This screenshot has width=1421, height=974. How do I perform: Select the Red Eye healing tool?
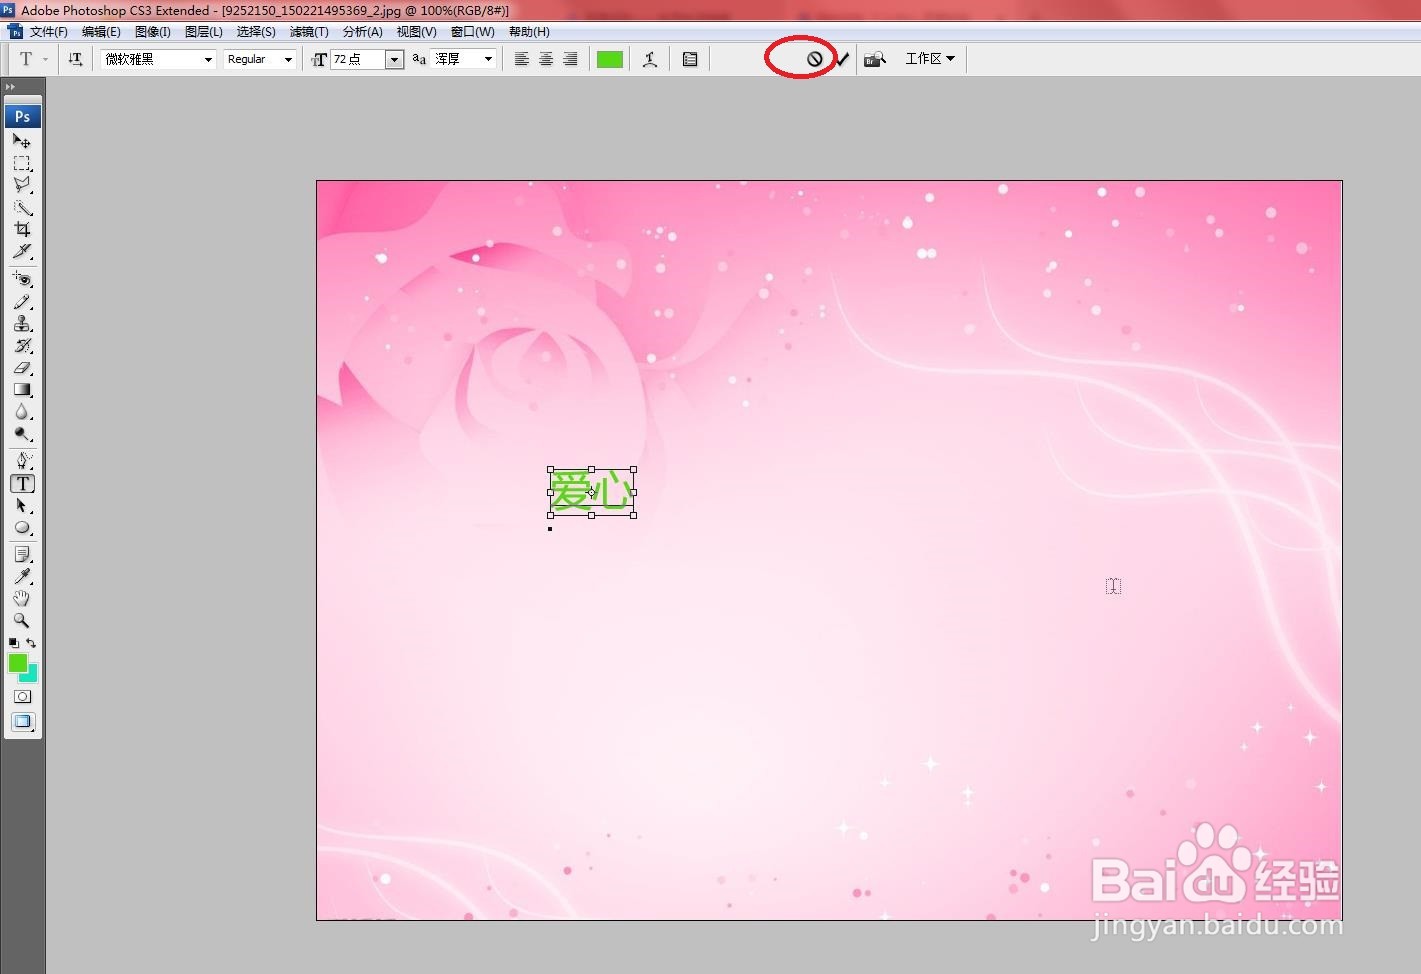click(x=22, y=279)
